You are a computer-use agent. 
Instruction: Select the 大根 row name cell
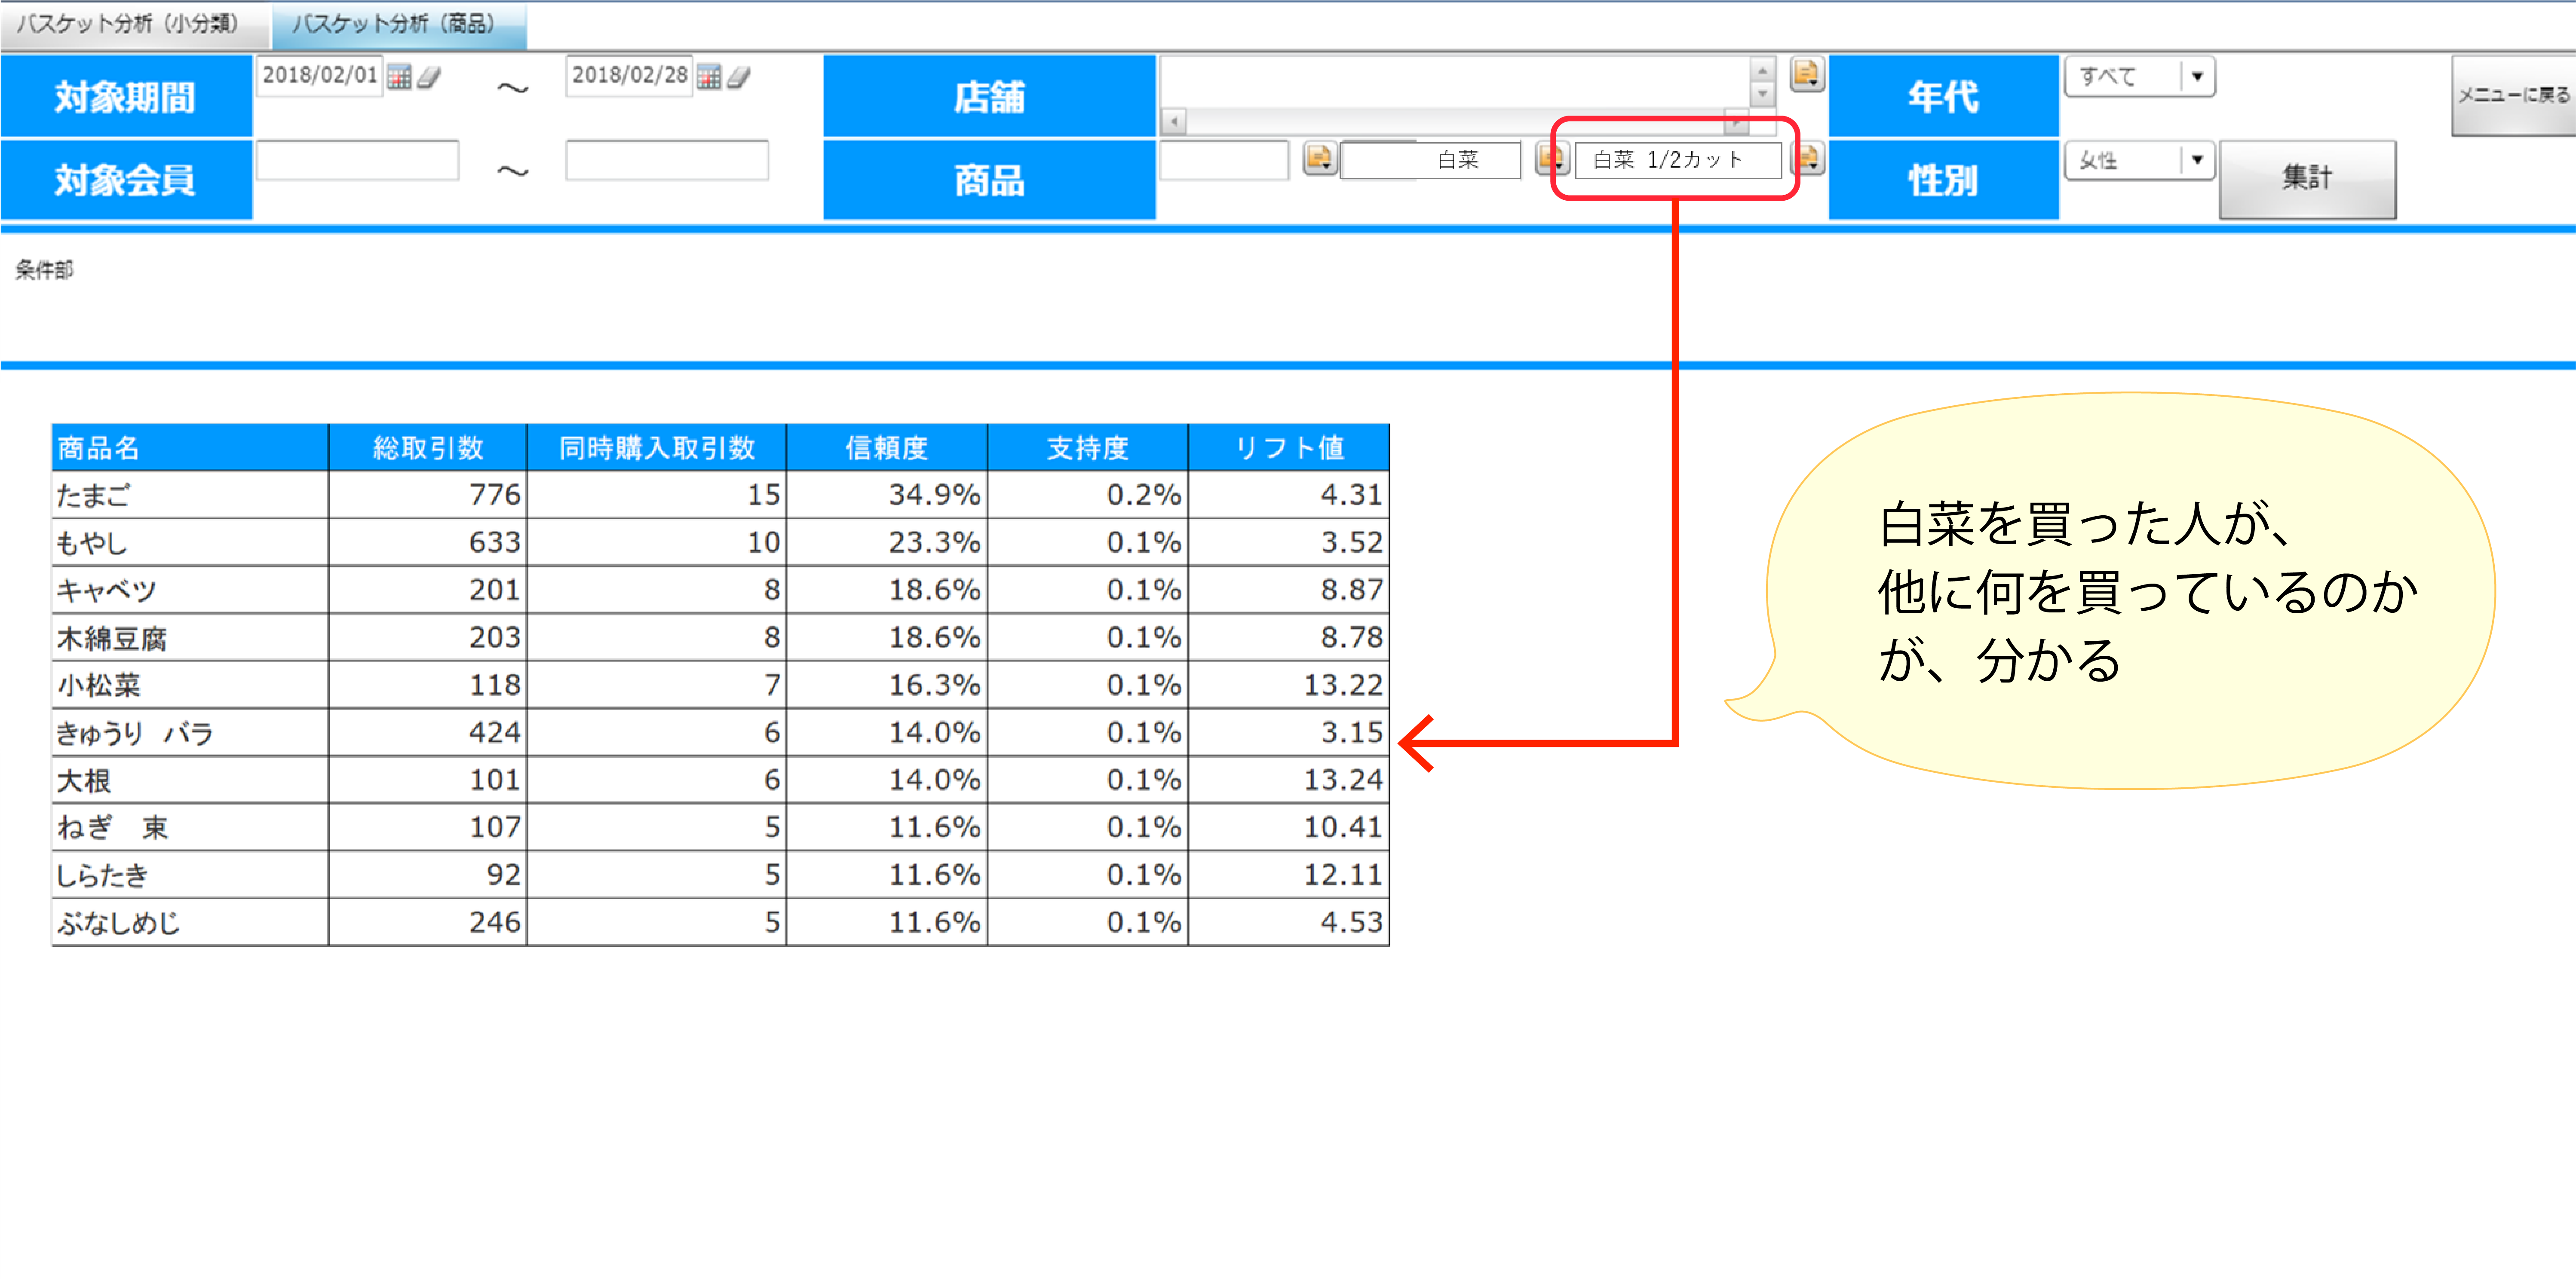[190, 779]
